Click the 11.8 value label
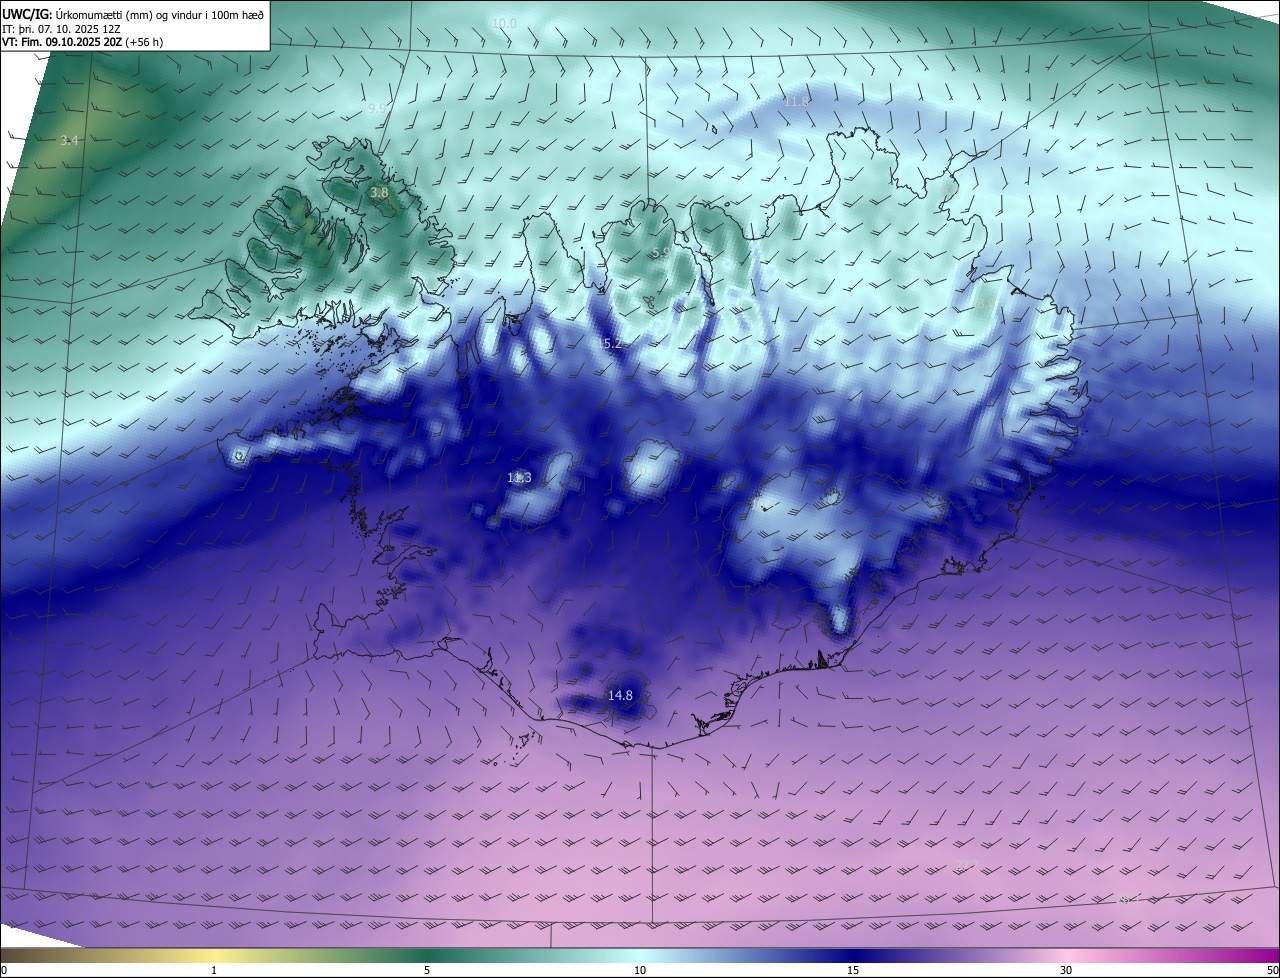The width and height of the screenshot is (1280, 978). (796, 102)
